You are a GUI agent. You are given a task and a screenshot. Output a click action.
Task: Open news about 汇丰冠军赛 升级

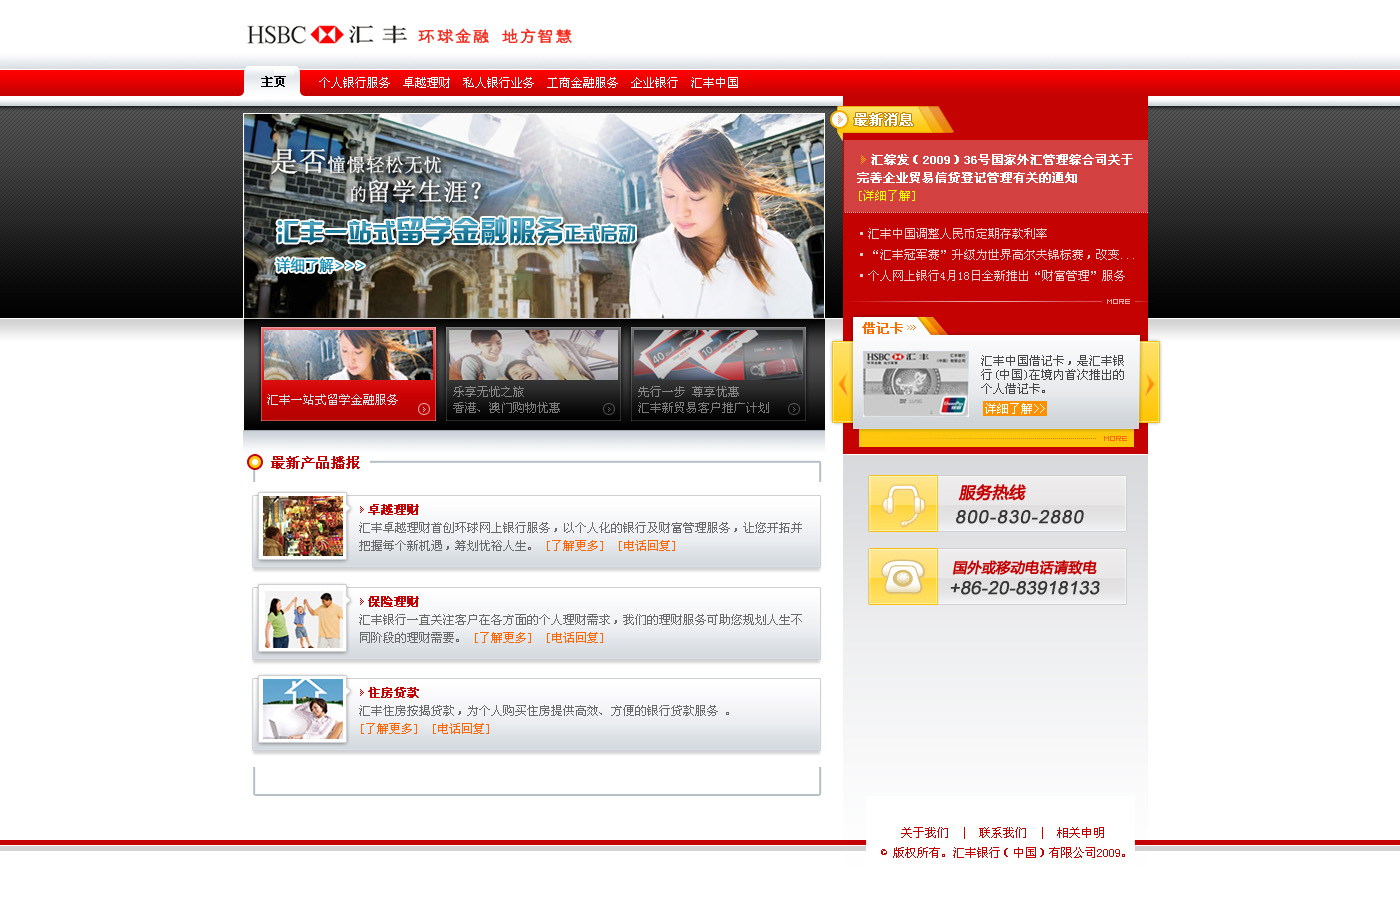tap(1001, 255)
